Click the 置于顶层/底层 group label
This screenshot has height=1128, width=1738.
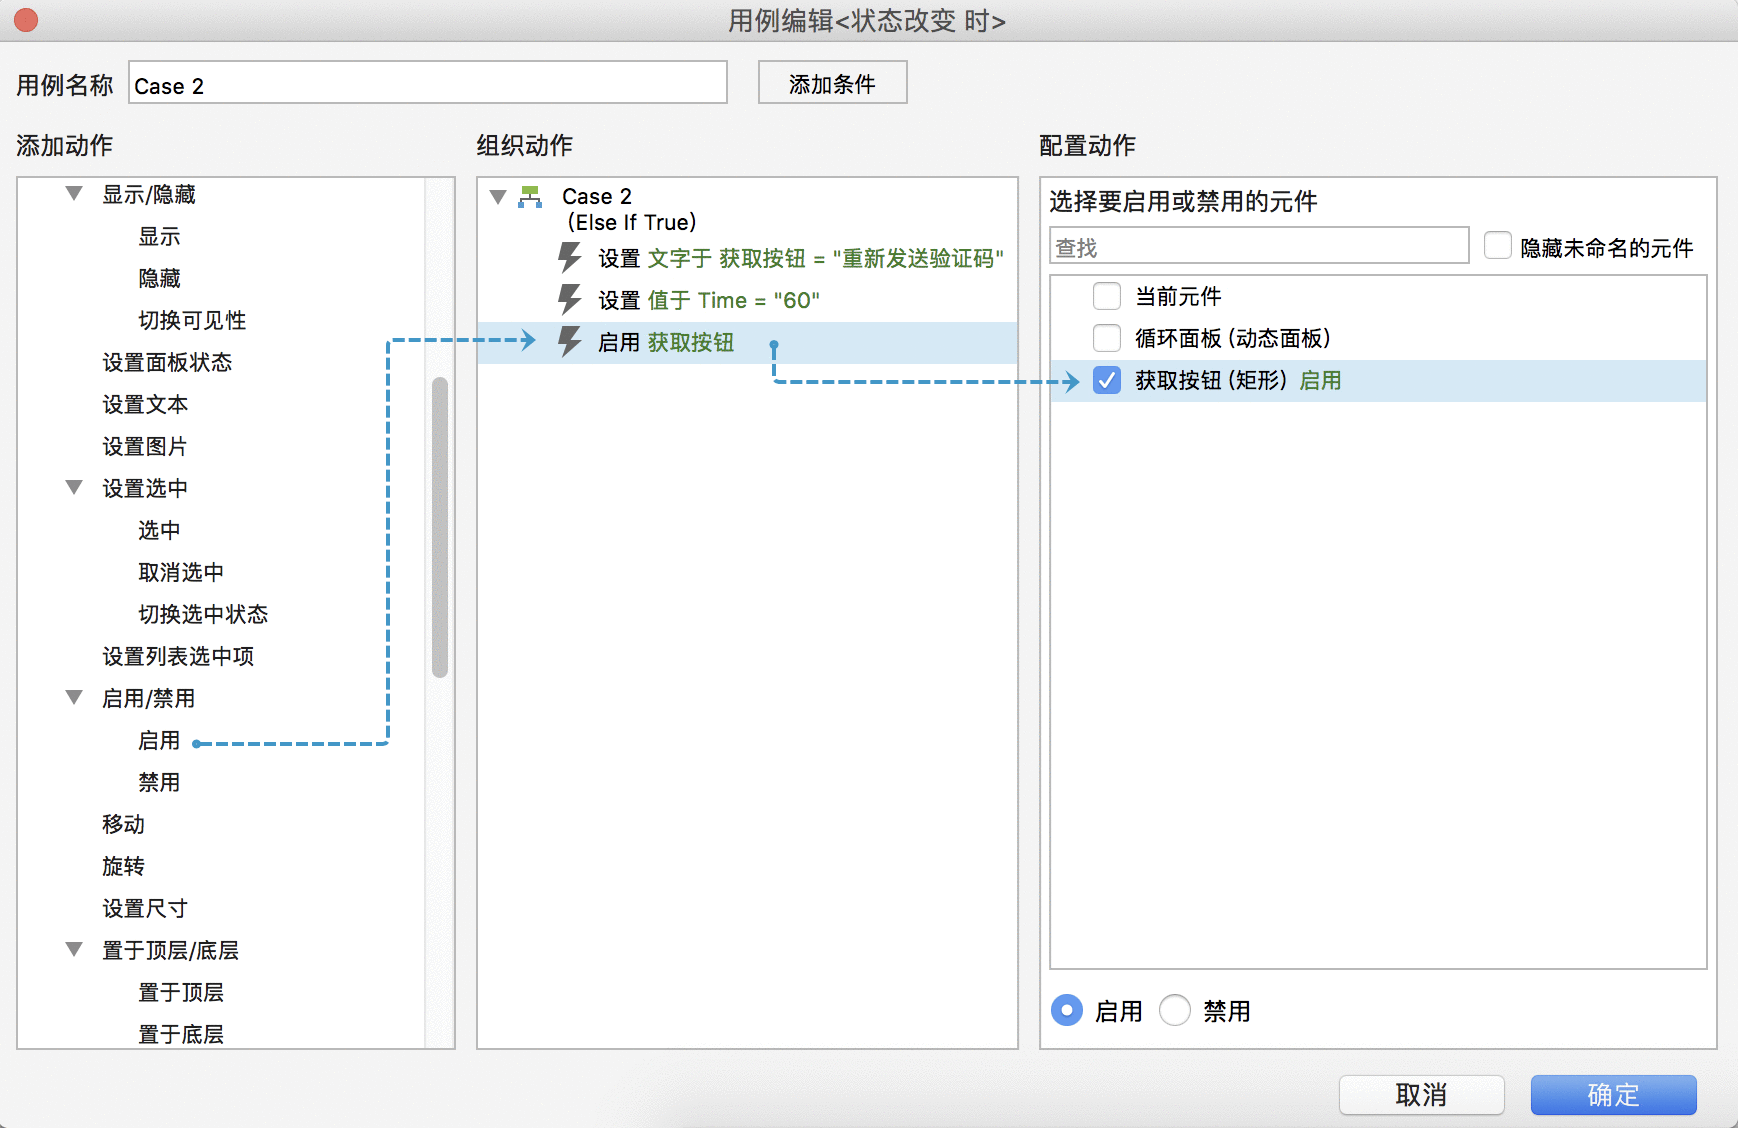tap(171, 950)
